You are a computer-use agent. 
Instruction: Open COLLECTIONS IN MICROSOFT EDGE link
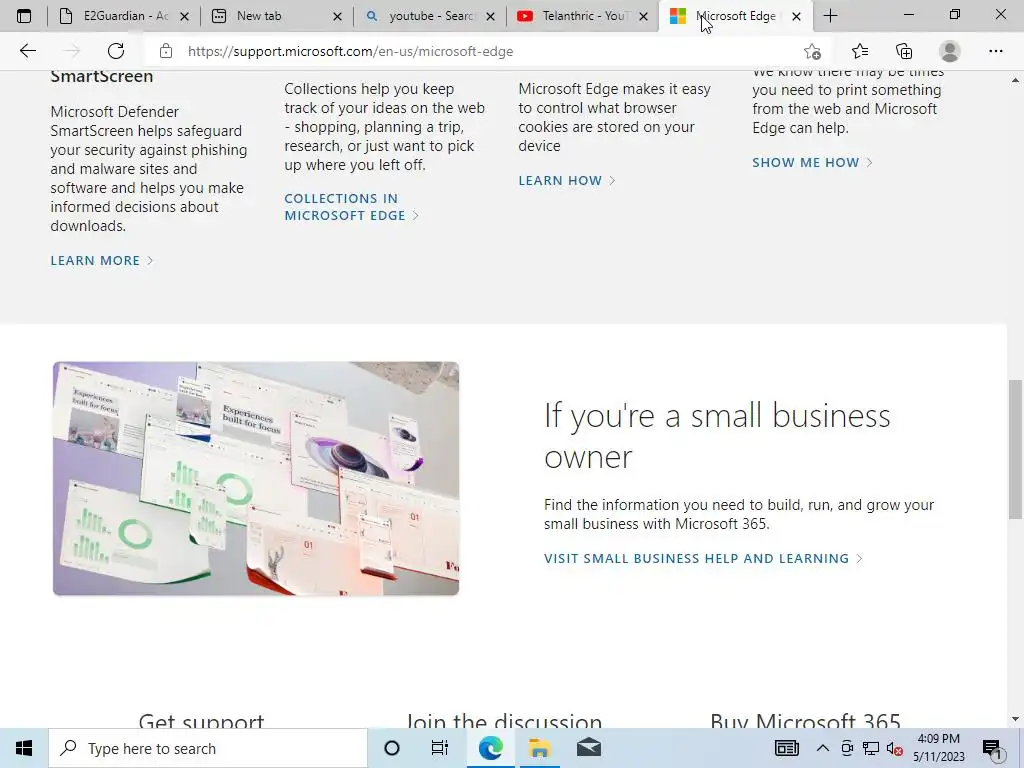[x=351, y=206]
